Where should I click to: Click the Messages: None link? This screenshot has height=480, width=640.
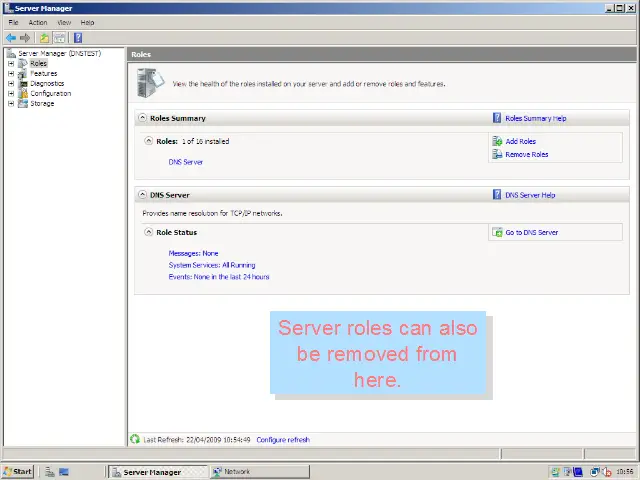click(193, 253)
